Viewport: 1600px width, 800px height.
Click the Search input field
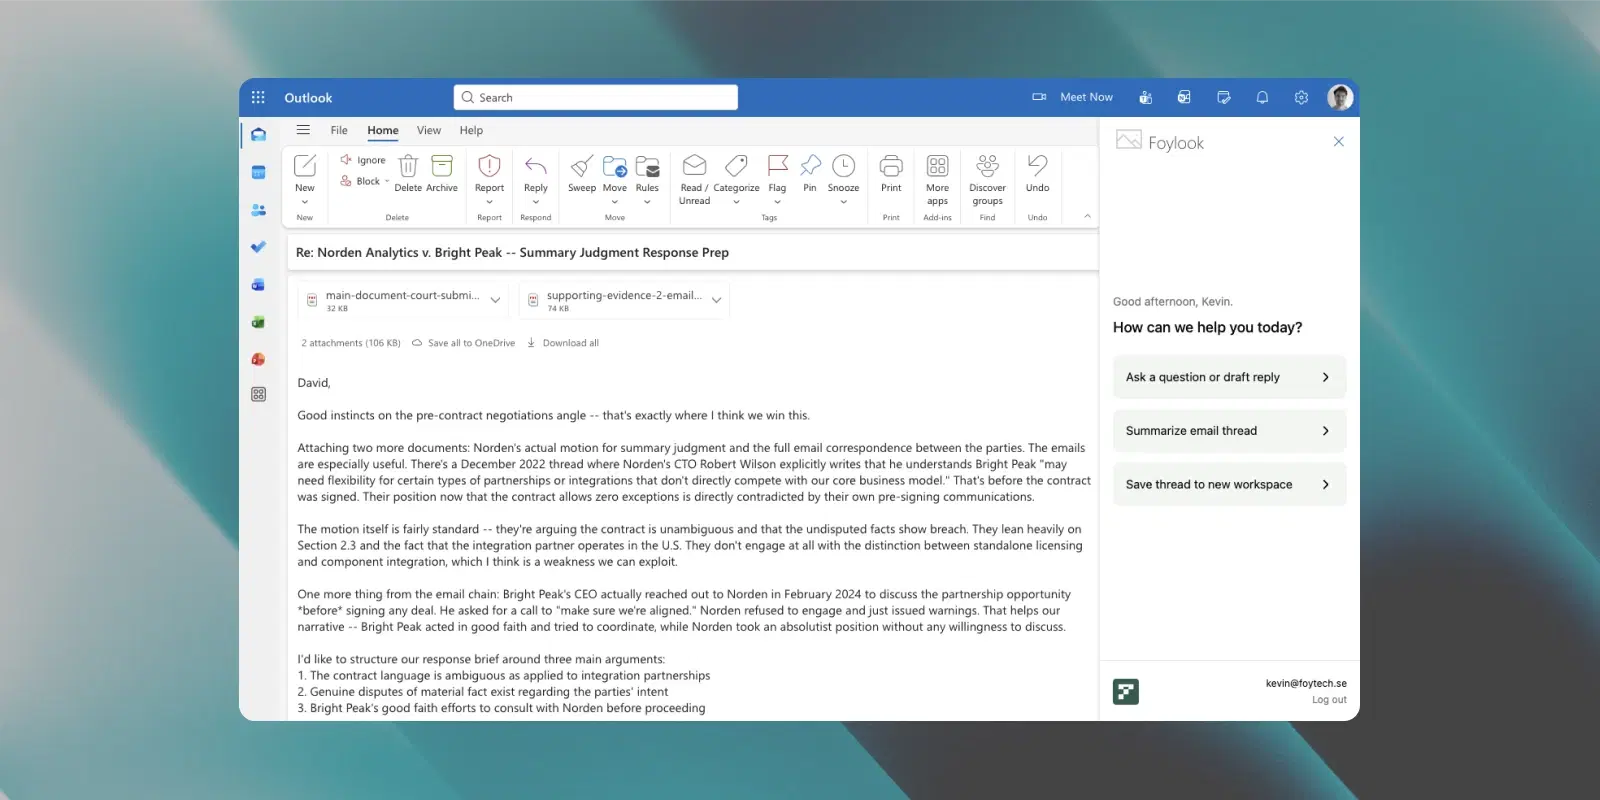[596, 97]
